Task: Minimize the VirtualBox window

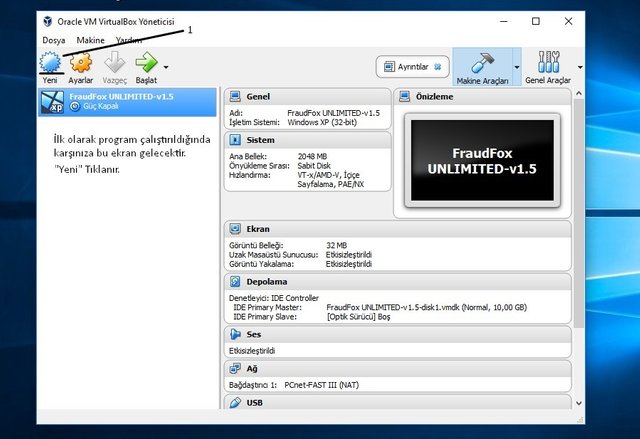Action: pos(504,21)
